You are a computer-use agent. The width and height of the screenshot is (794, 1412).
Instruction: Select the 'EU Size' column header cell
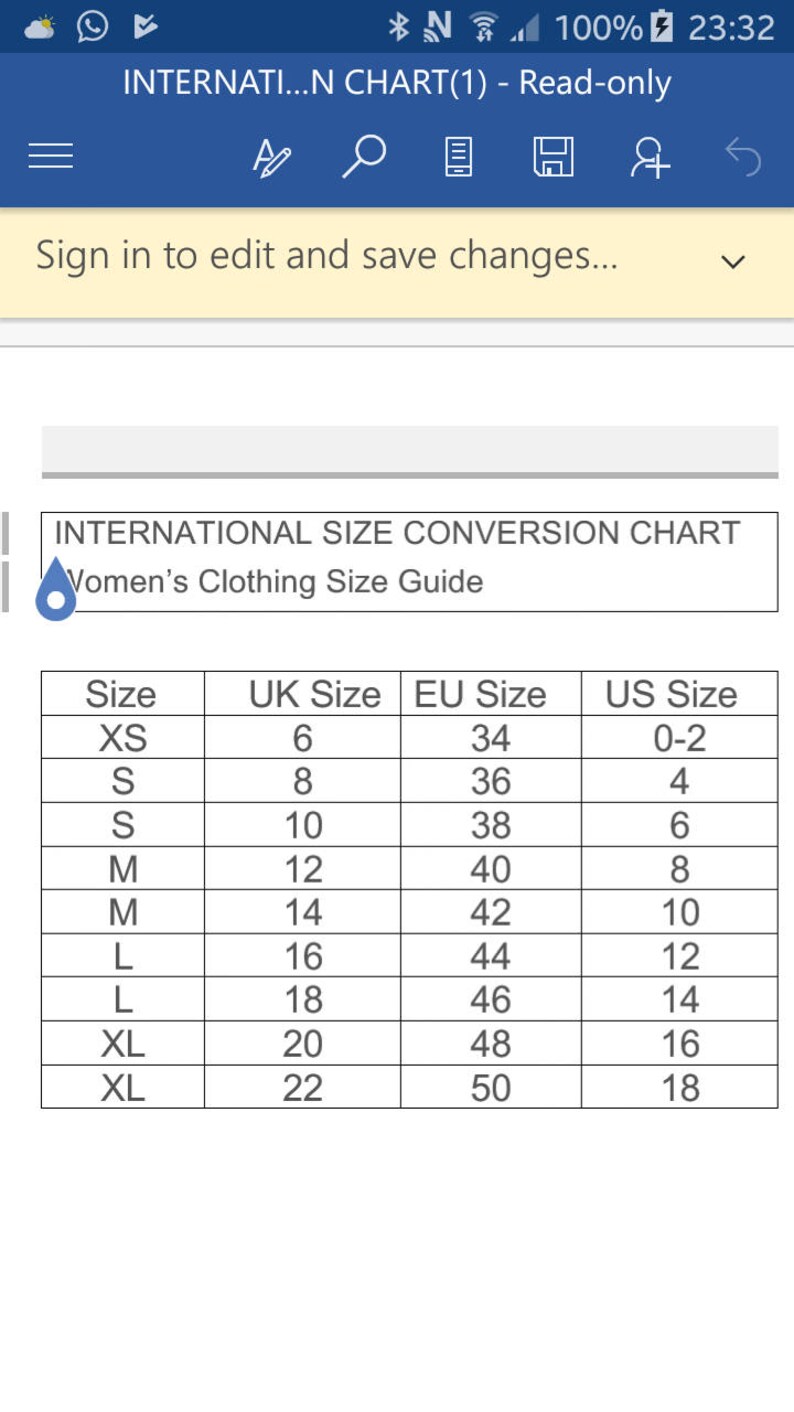490,693
